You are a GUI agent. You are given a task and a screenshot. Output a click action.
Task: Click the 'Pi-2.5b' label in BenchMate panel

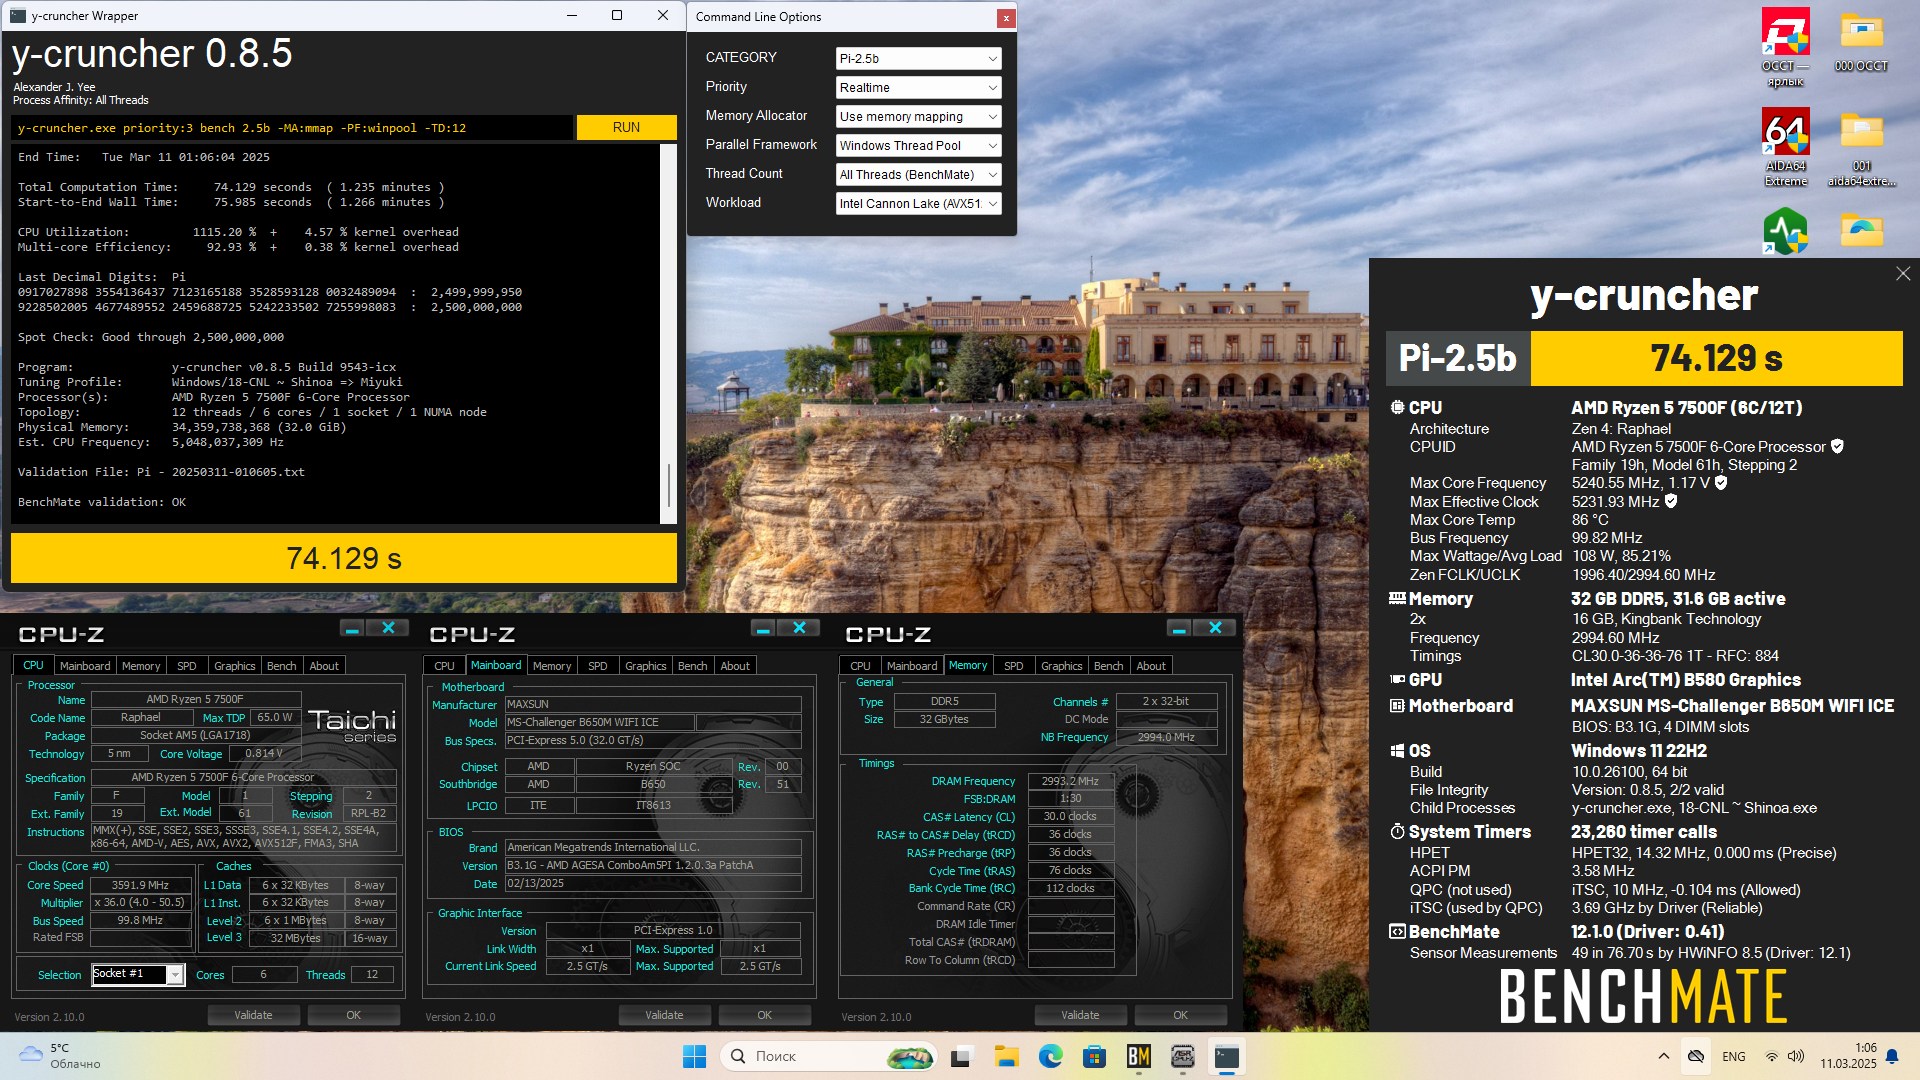coord(1457,358)
